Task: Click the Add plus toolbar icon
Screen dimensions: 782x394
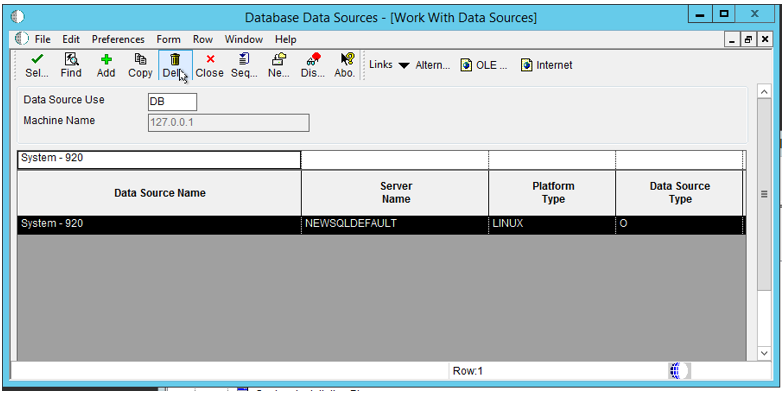Action: (x=106, y=60)
